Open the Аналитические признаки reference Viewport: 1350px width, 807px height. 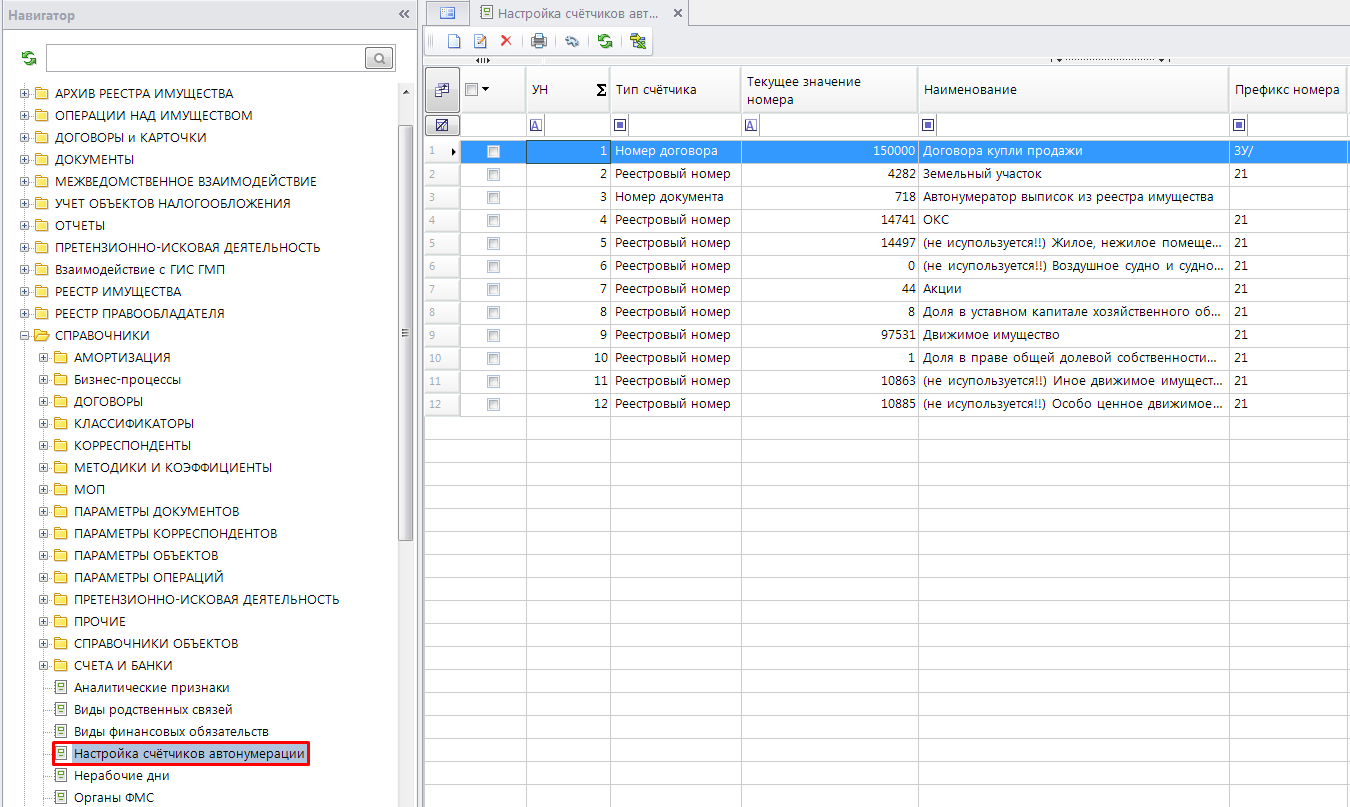[x=151, y=688]
